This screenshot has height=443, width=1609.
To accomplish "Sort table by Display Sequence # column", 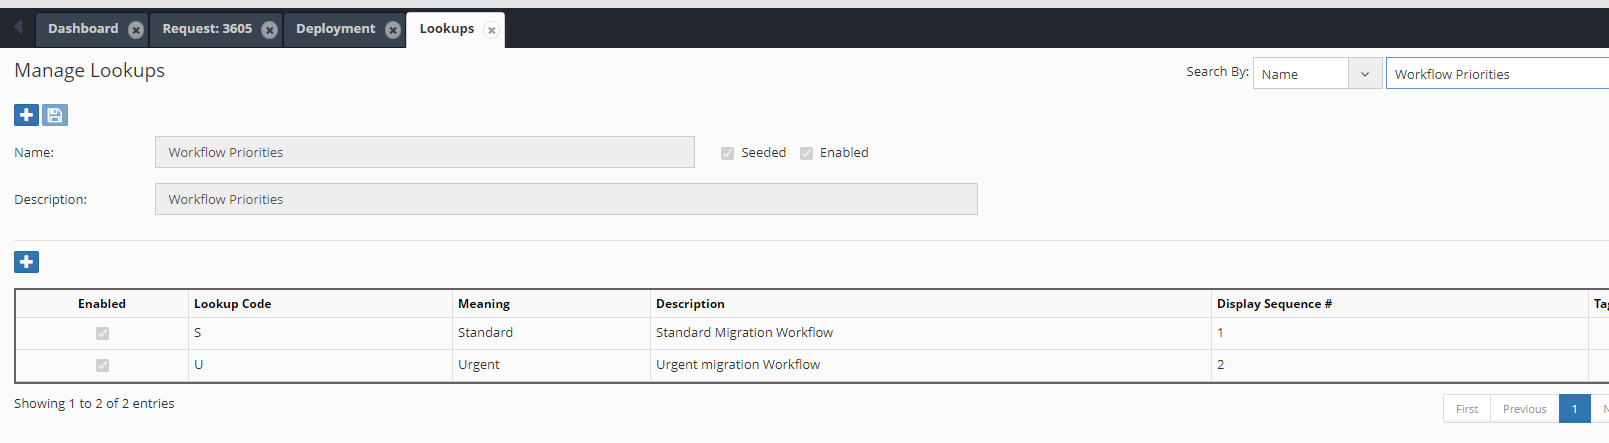I will coord(1273,304).
